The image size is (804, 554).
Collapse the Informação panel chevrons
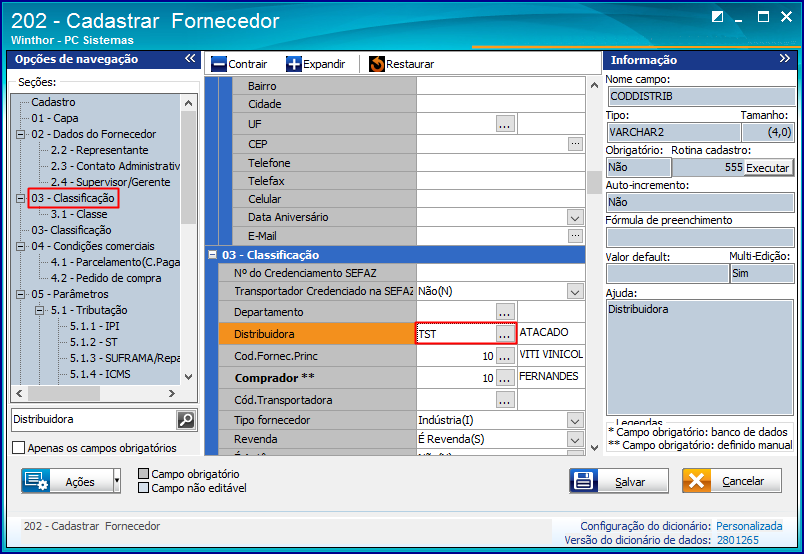(785, 58)
